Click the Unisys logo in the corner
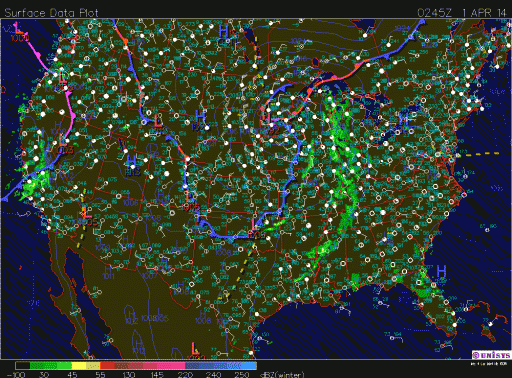512x378 pixels. (491, 355)
